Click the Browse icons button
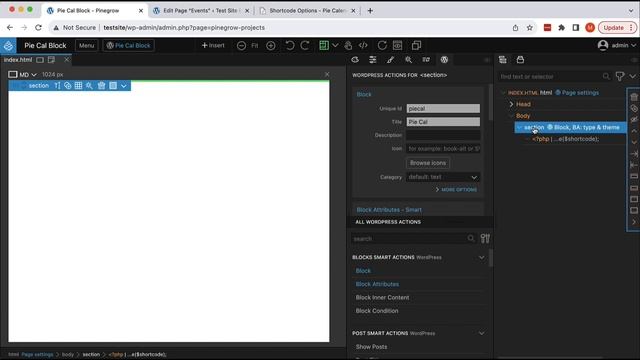 [428, 163]
